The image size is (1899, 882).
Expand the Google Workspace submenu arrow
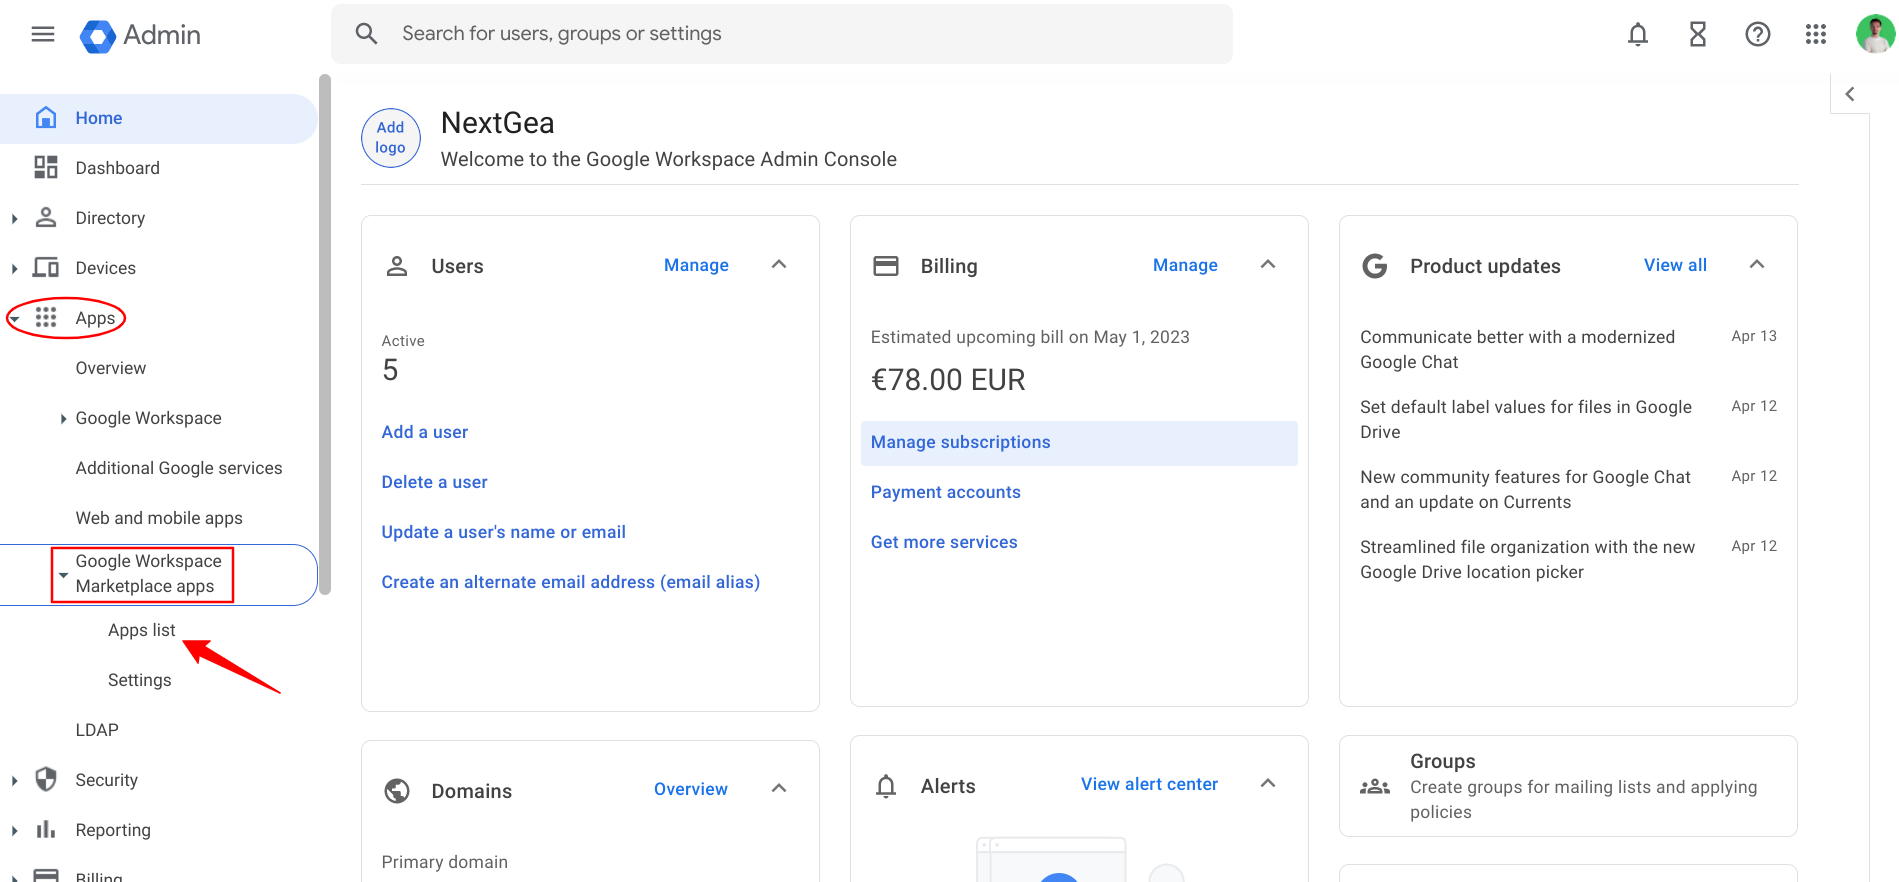click(63, 418)
